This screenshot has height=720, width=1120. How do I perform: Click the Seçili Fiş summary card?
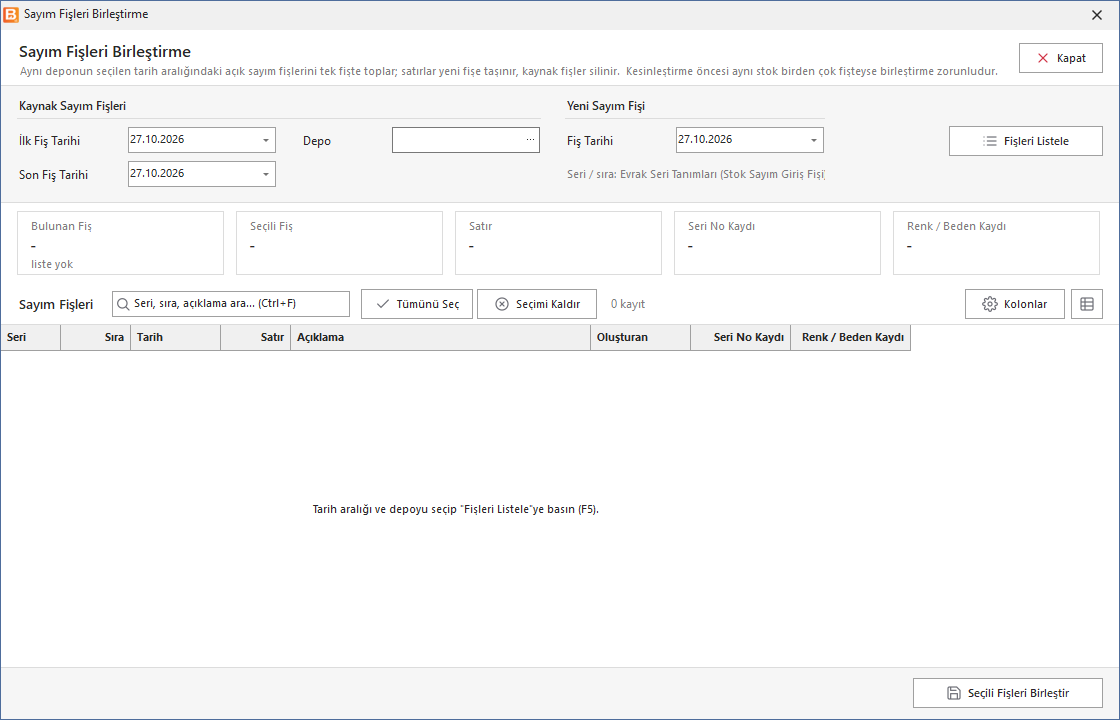pyautogui.click(x=339, y=243)
